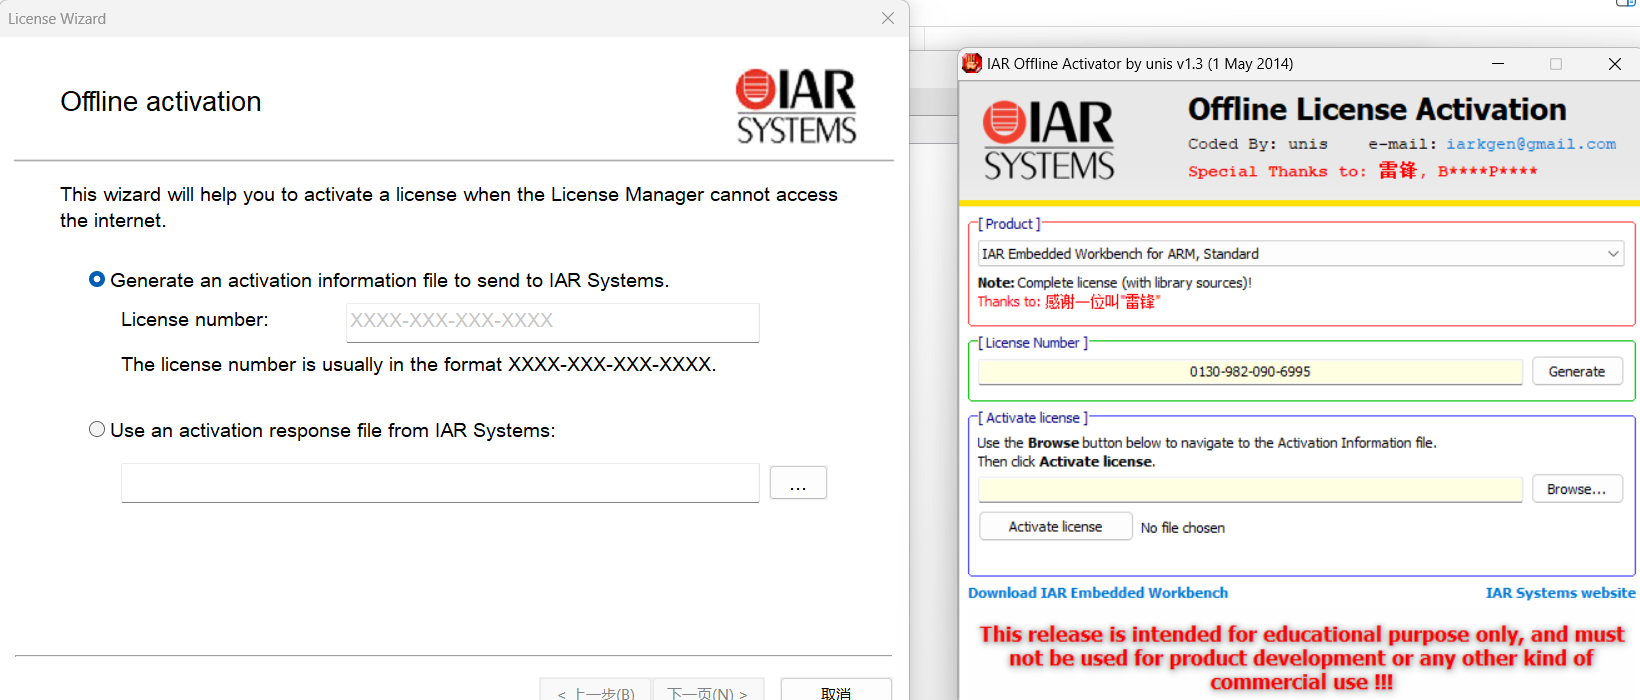Open the Product dropdown in the IAR Offline Activator

click(1300, 254)
